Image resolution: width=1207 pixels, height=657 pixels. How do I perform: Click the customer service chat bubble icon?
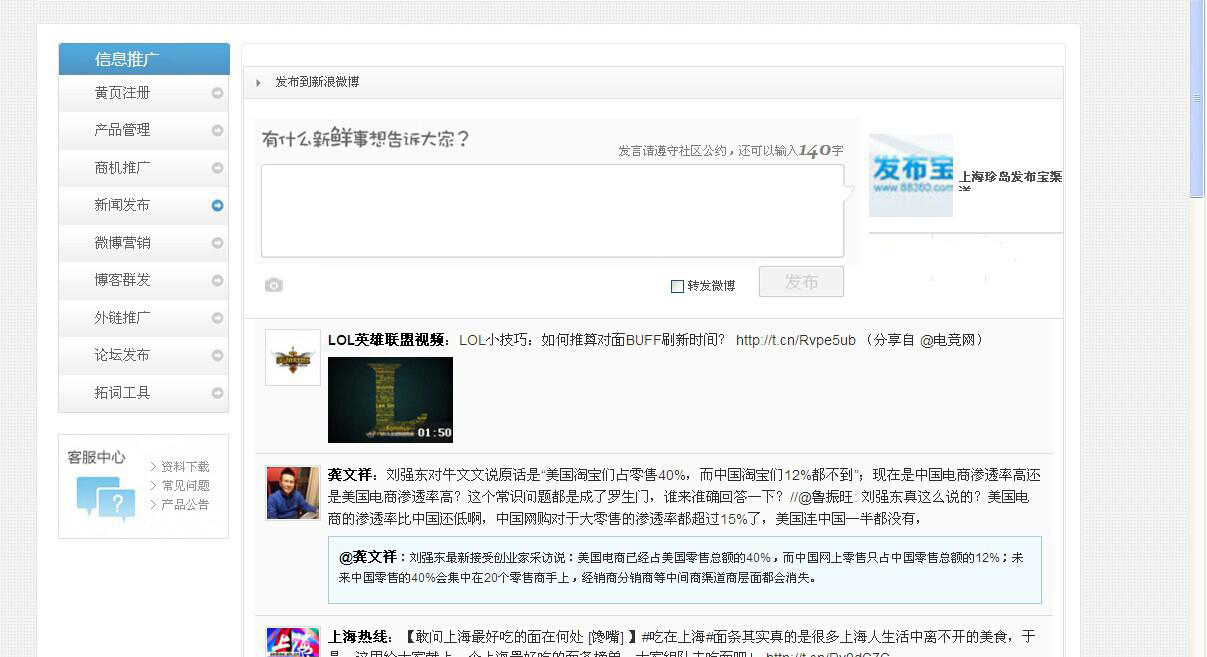click(105, 497)
